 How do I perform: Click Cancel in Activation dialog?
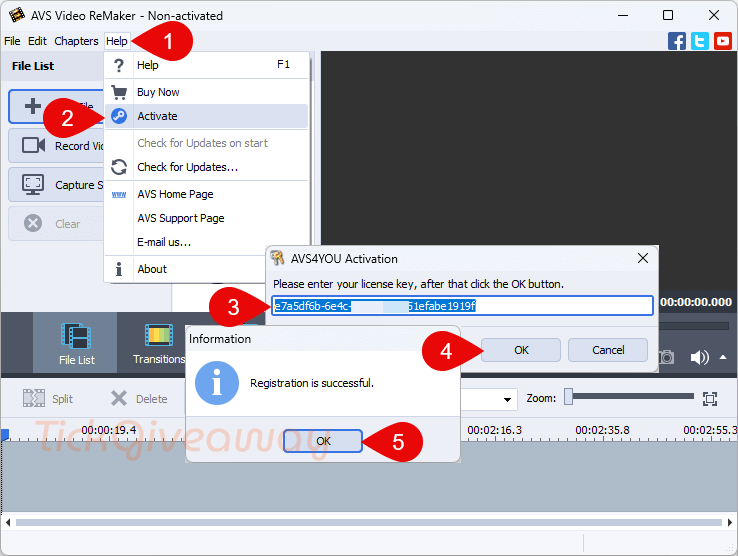[608, 350]
